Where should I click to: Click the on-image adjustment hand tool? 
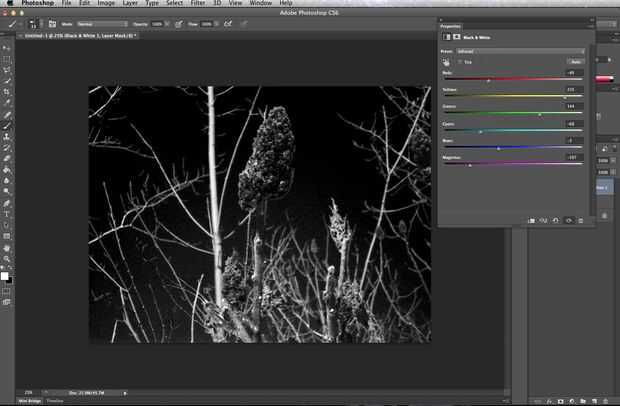(x=446, y=62)
